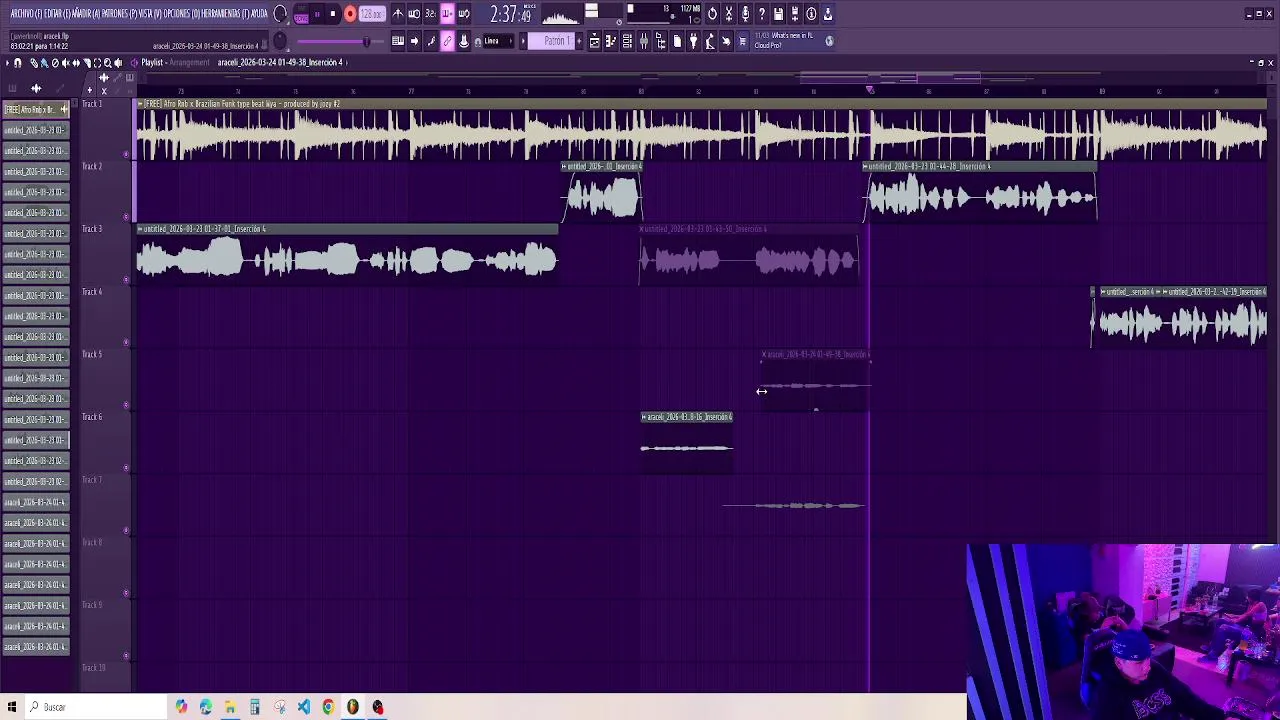The height and width of the screenshot is (720, 1280).
Task: Select the playlist Paint brush tool
Action: (44, 63)
